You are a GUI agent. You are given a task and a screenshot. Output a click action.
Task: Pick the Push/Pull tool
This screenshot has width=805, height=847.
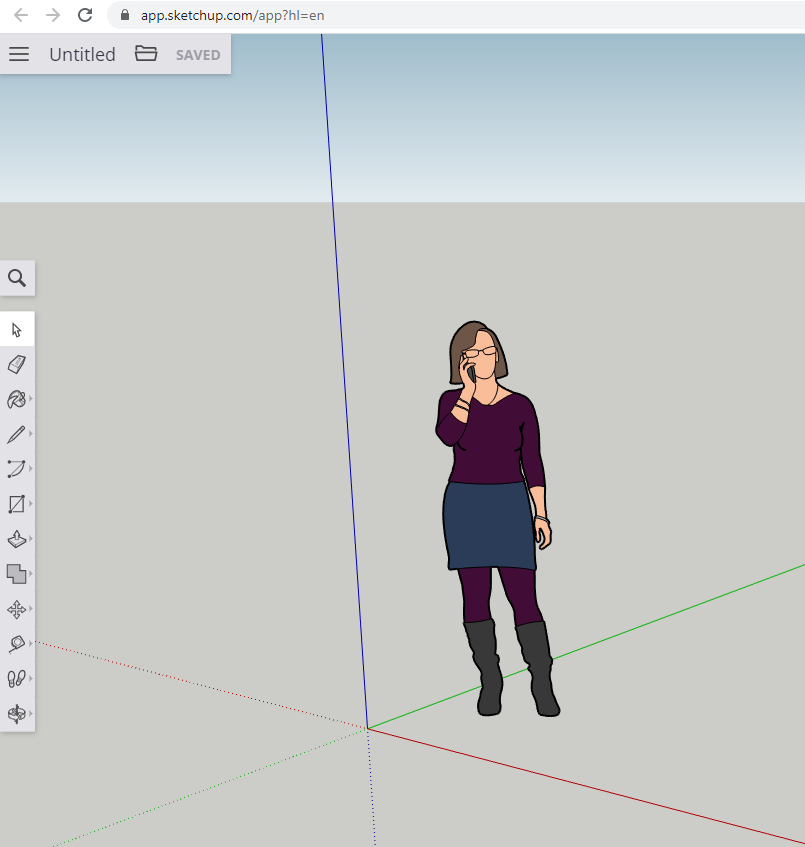[17, 539]
